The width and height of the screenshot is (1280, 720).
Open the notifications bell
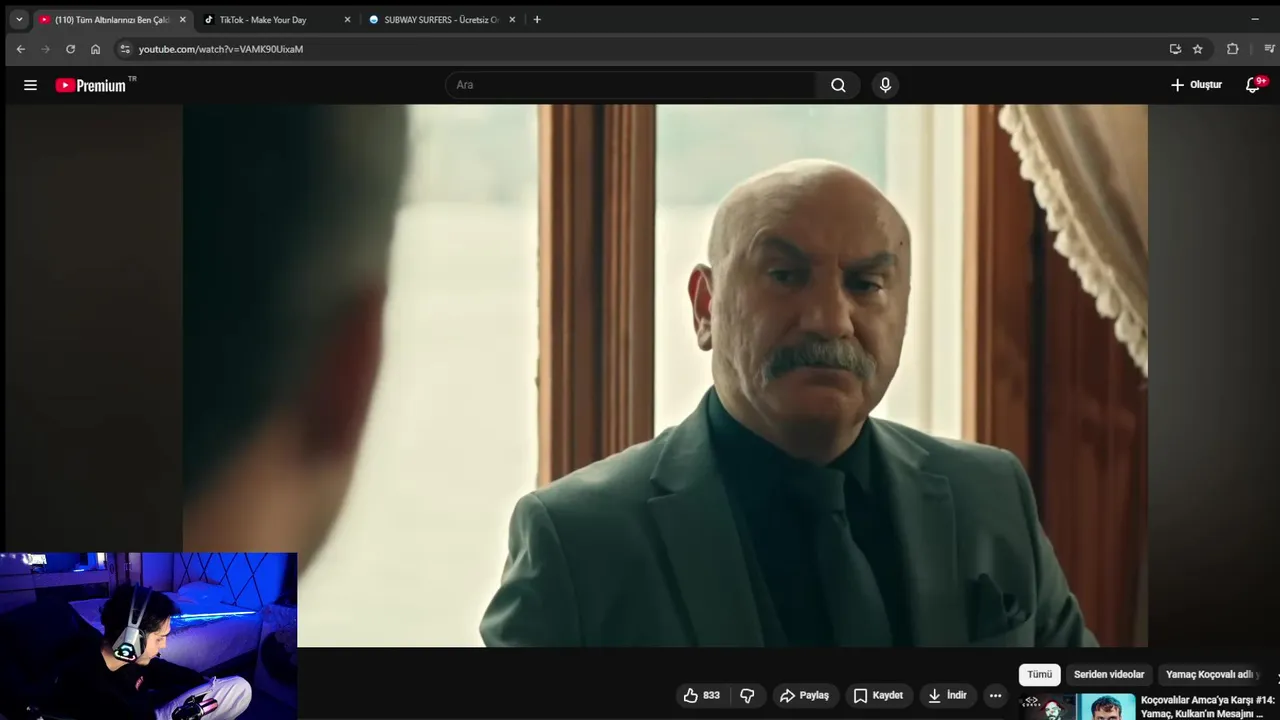click(1253, 85)
